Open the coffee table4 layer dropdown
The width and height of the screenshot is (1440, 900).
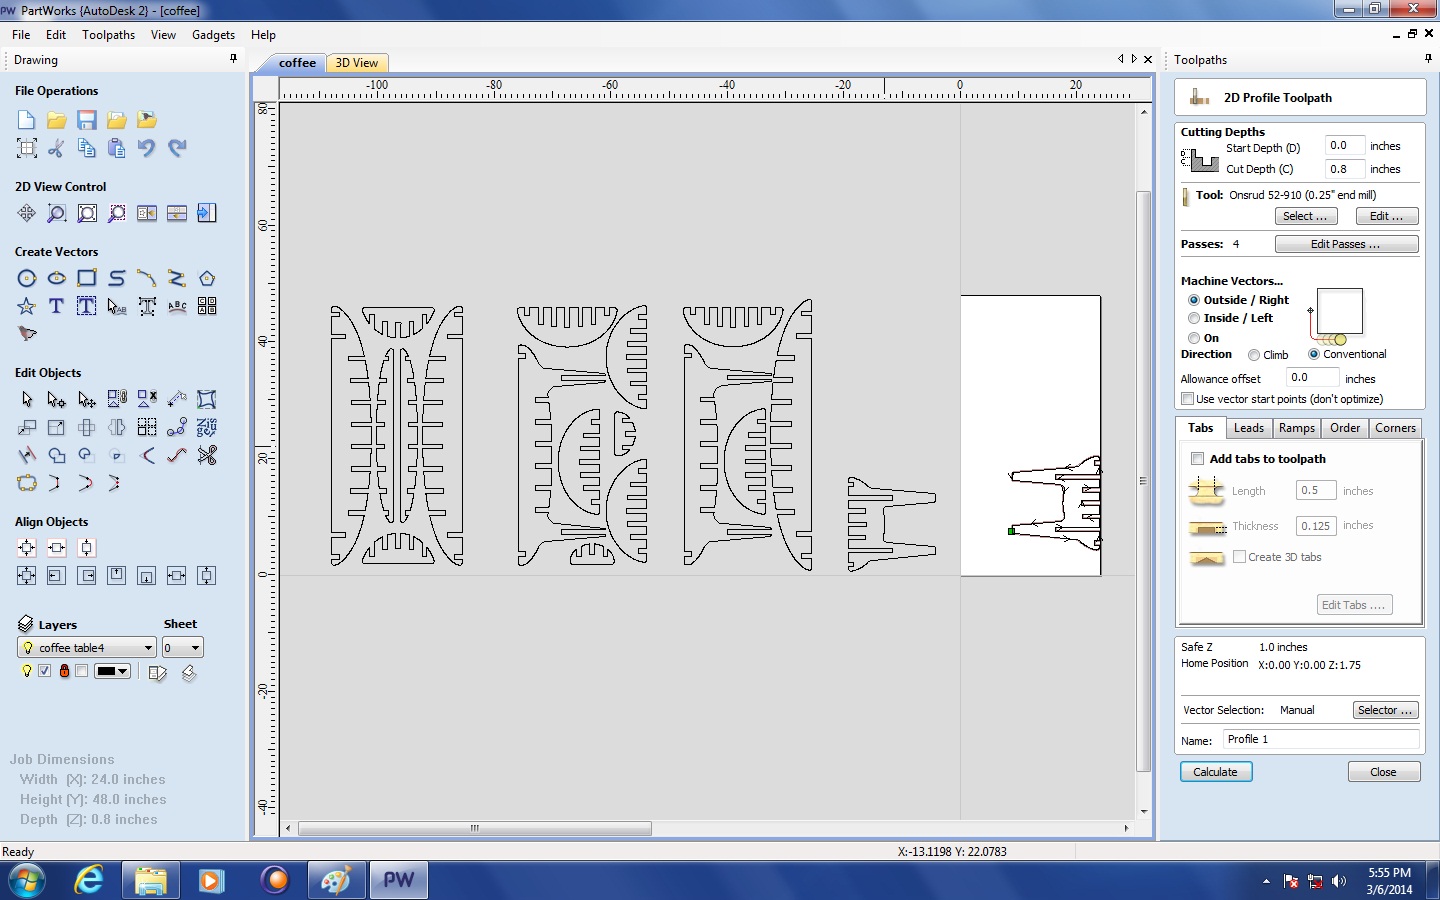[87, 648]
